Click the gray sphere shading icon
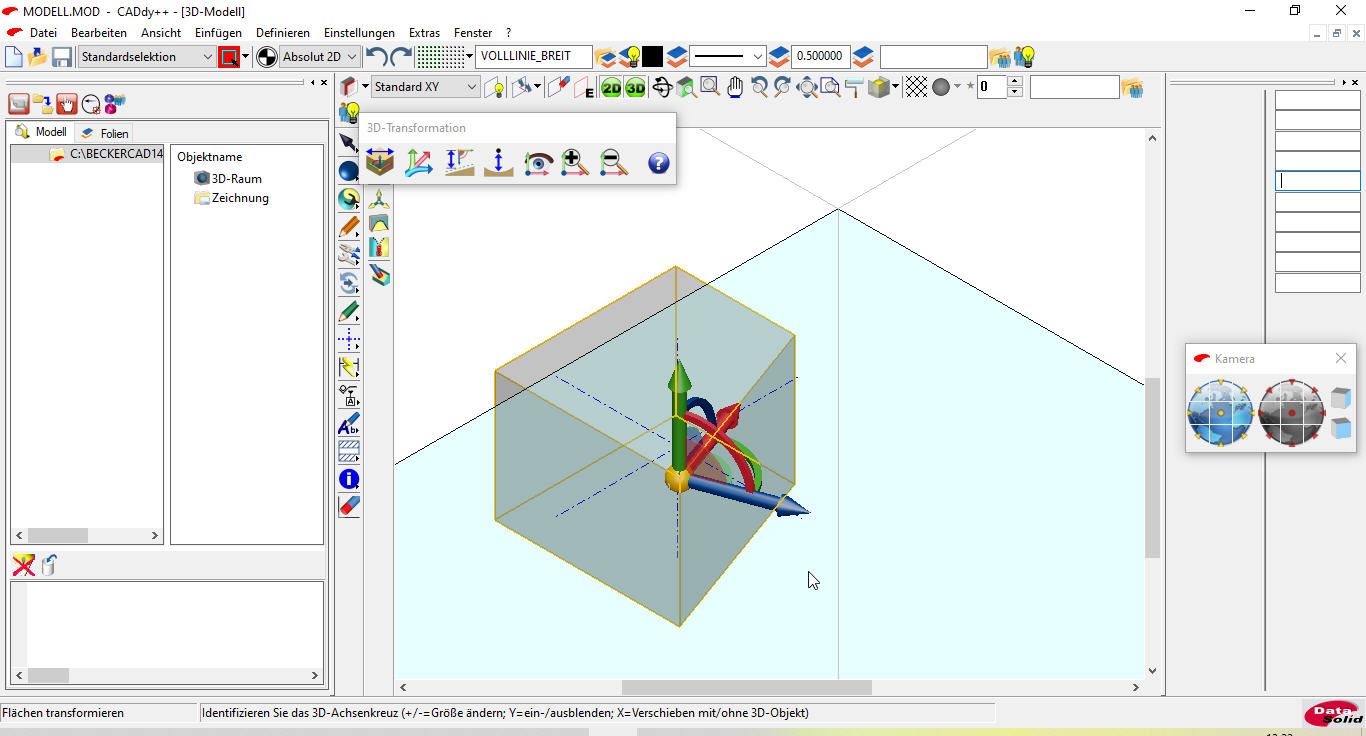Viewport: 1366px width, 736px height. pyautogui.click(x=941, y=88)
